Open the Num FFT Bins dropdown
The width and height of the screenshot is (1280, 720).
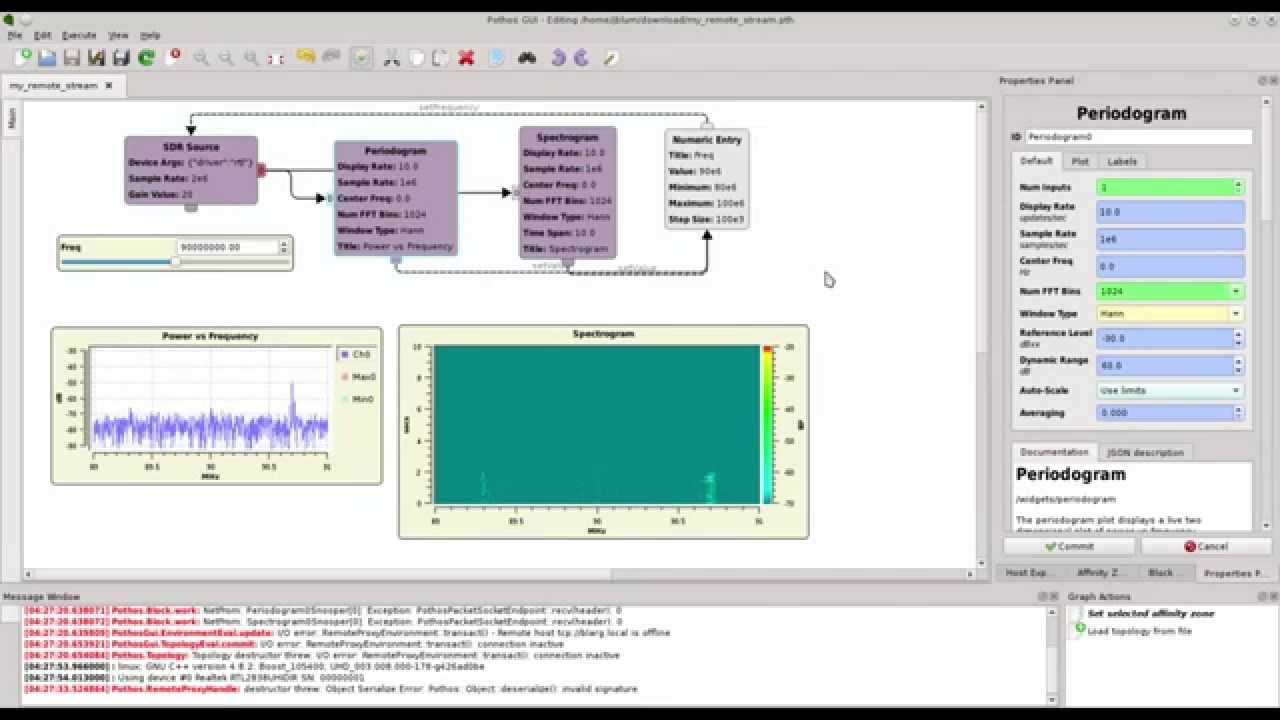tap(1236, 292)
